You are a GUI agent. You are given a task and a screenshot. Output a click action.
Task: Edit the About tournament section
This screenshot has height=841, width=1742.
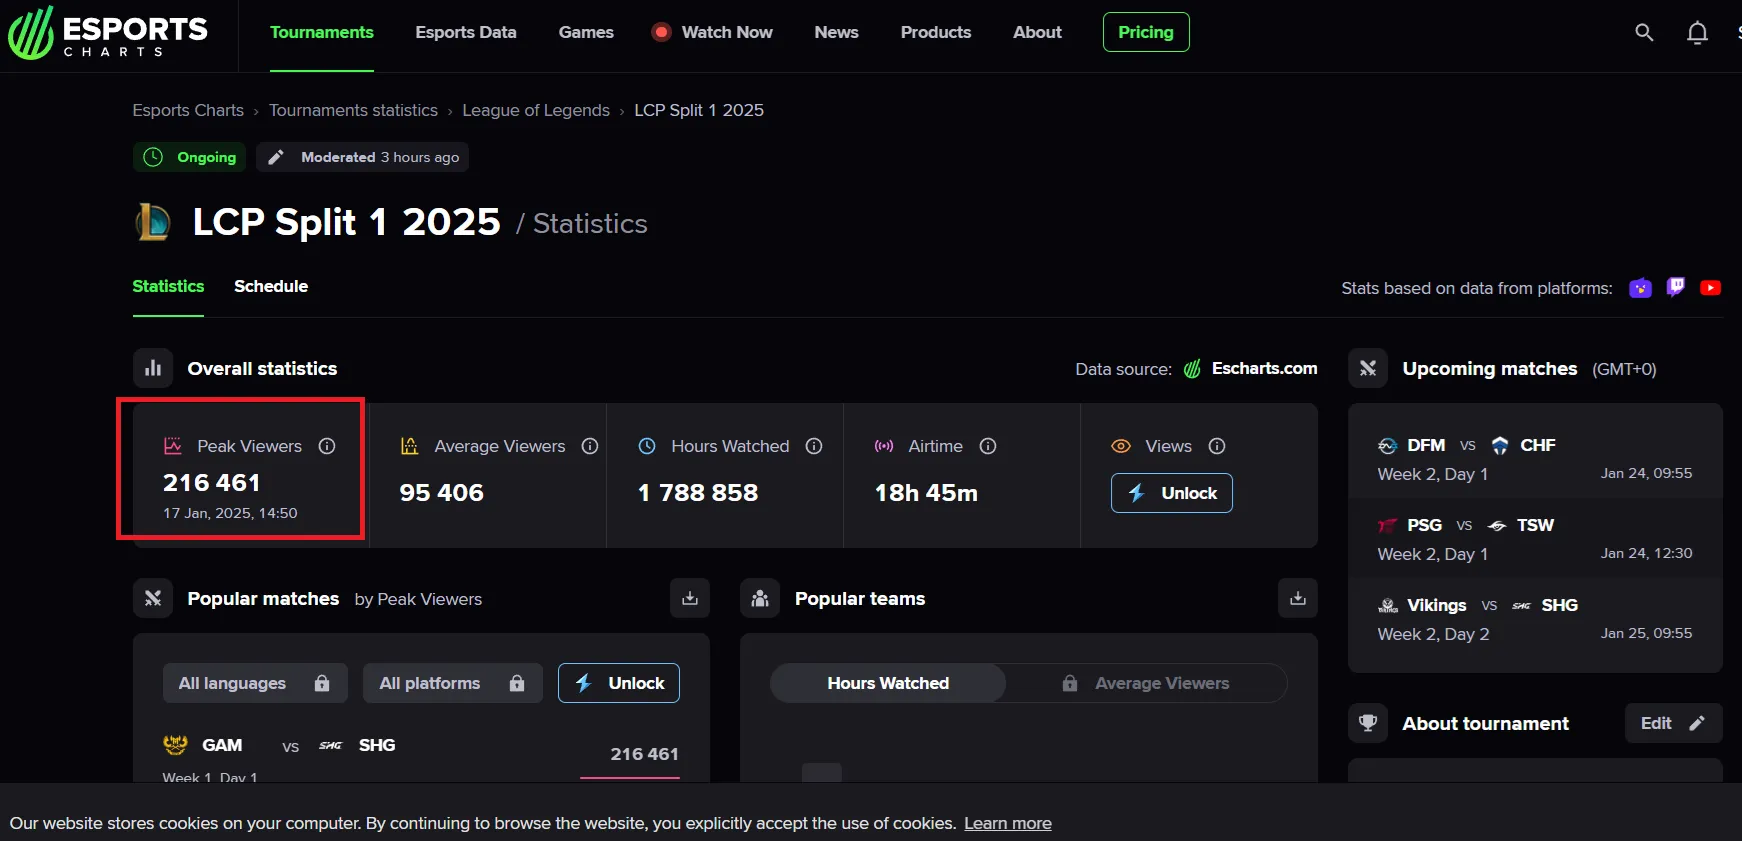tap(1673, 723)
